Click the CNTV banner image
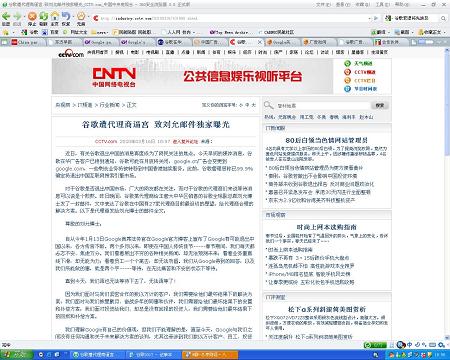The image size is (450, 360). tap(192, 76)
